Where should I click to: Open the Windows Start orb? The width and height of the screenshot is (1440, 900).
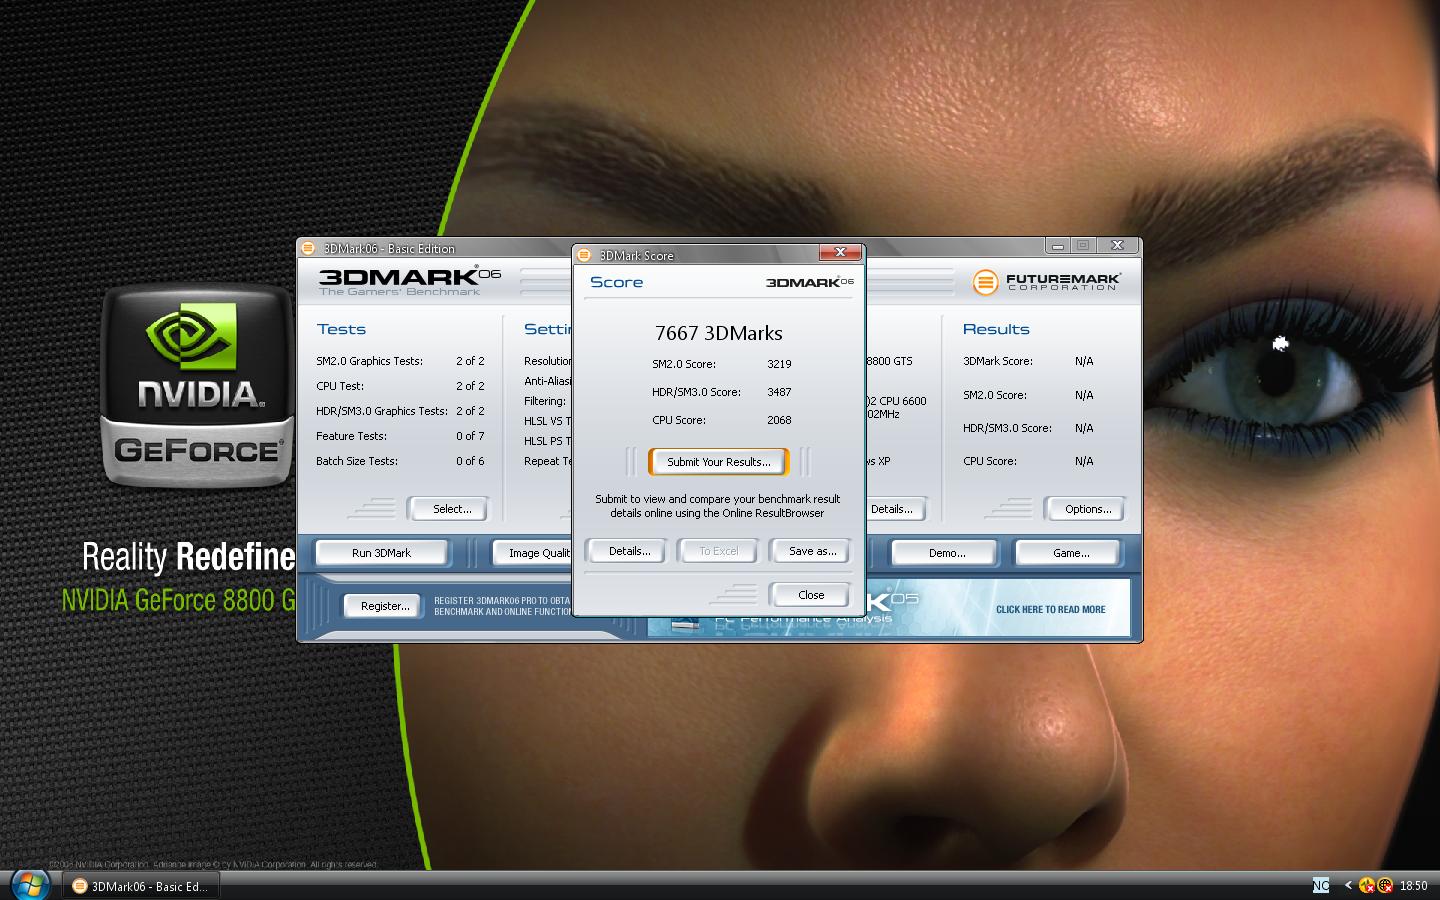[x=30, y=885]
